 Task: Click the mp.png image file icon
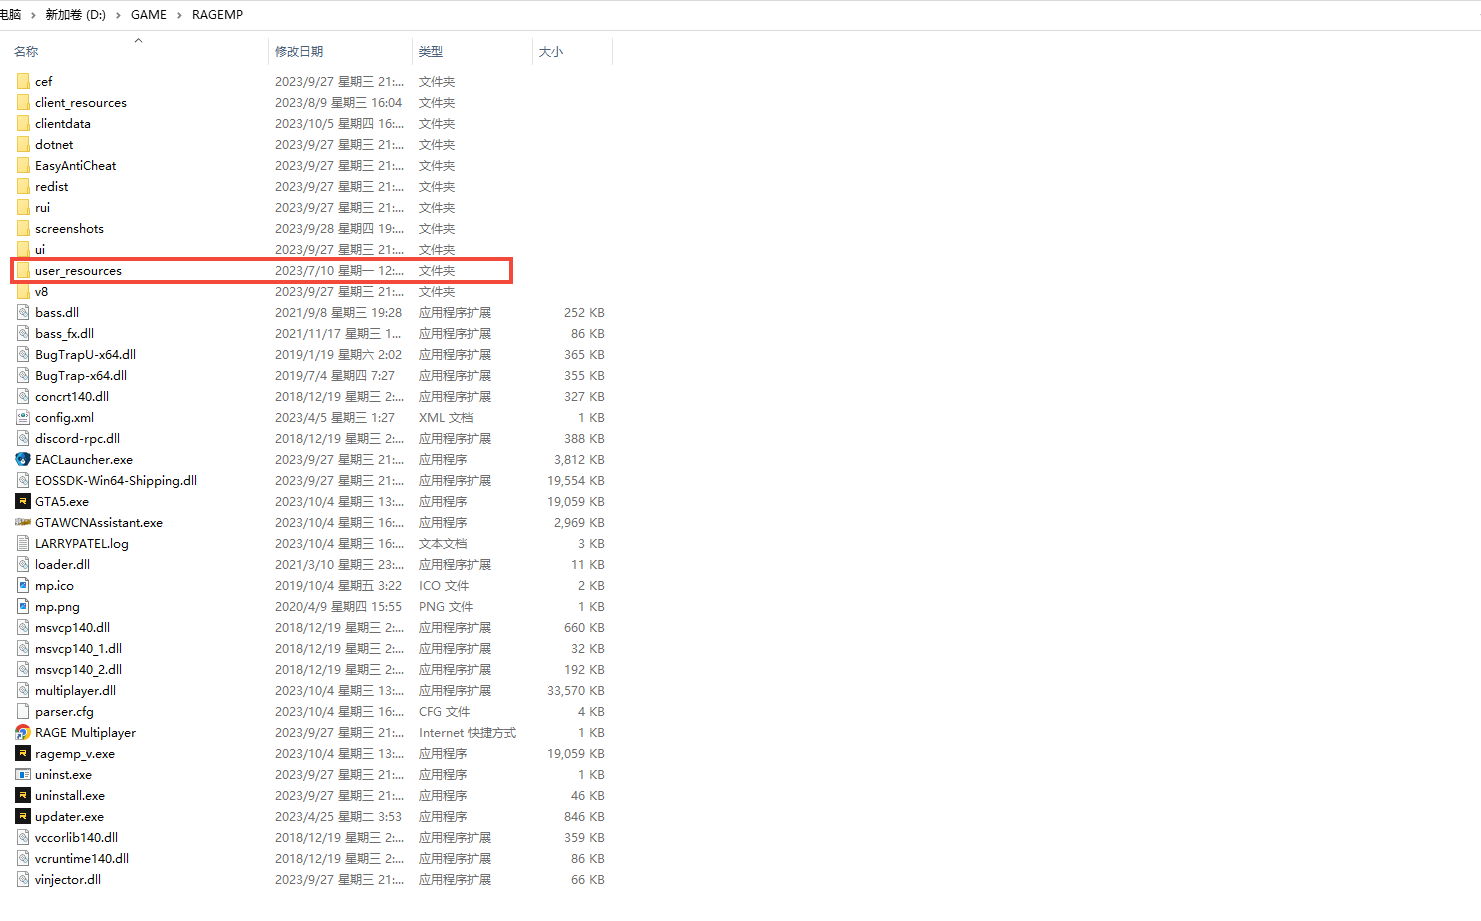(x=23, y=606)
